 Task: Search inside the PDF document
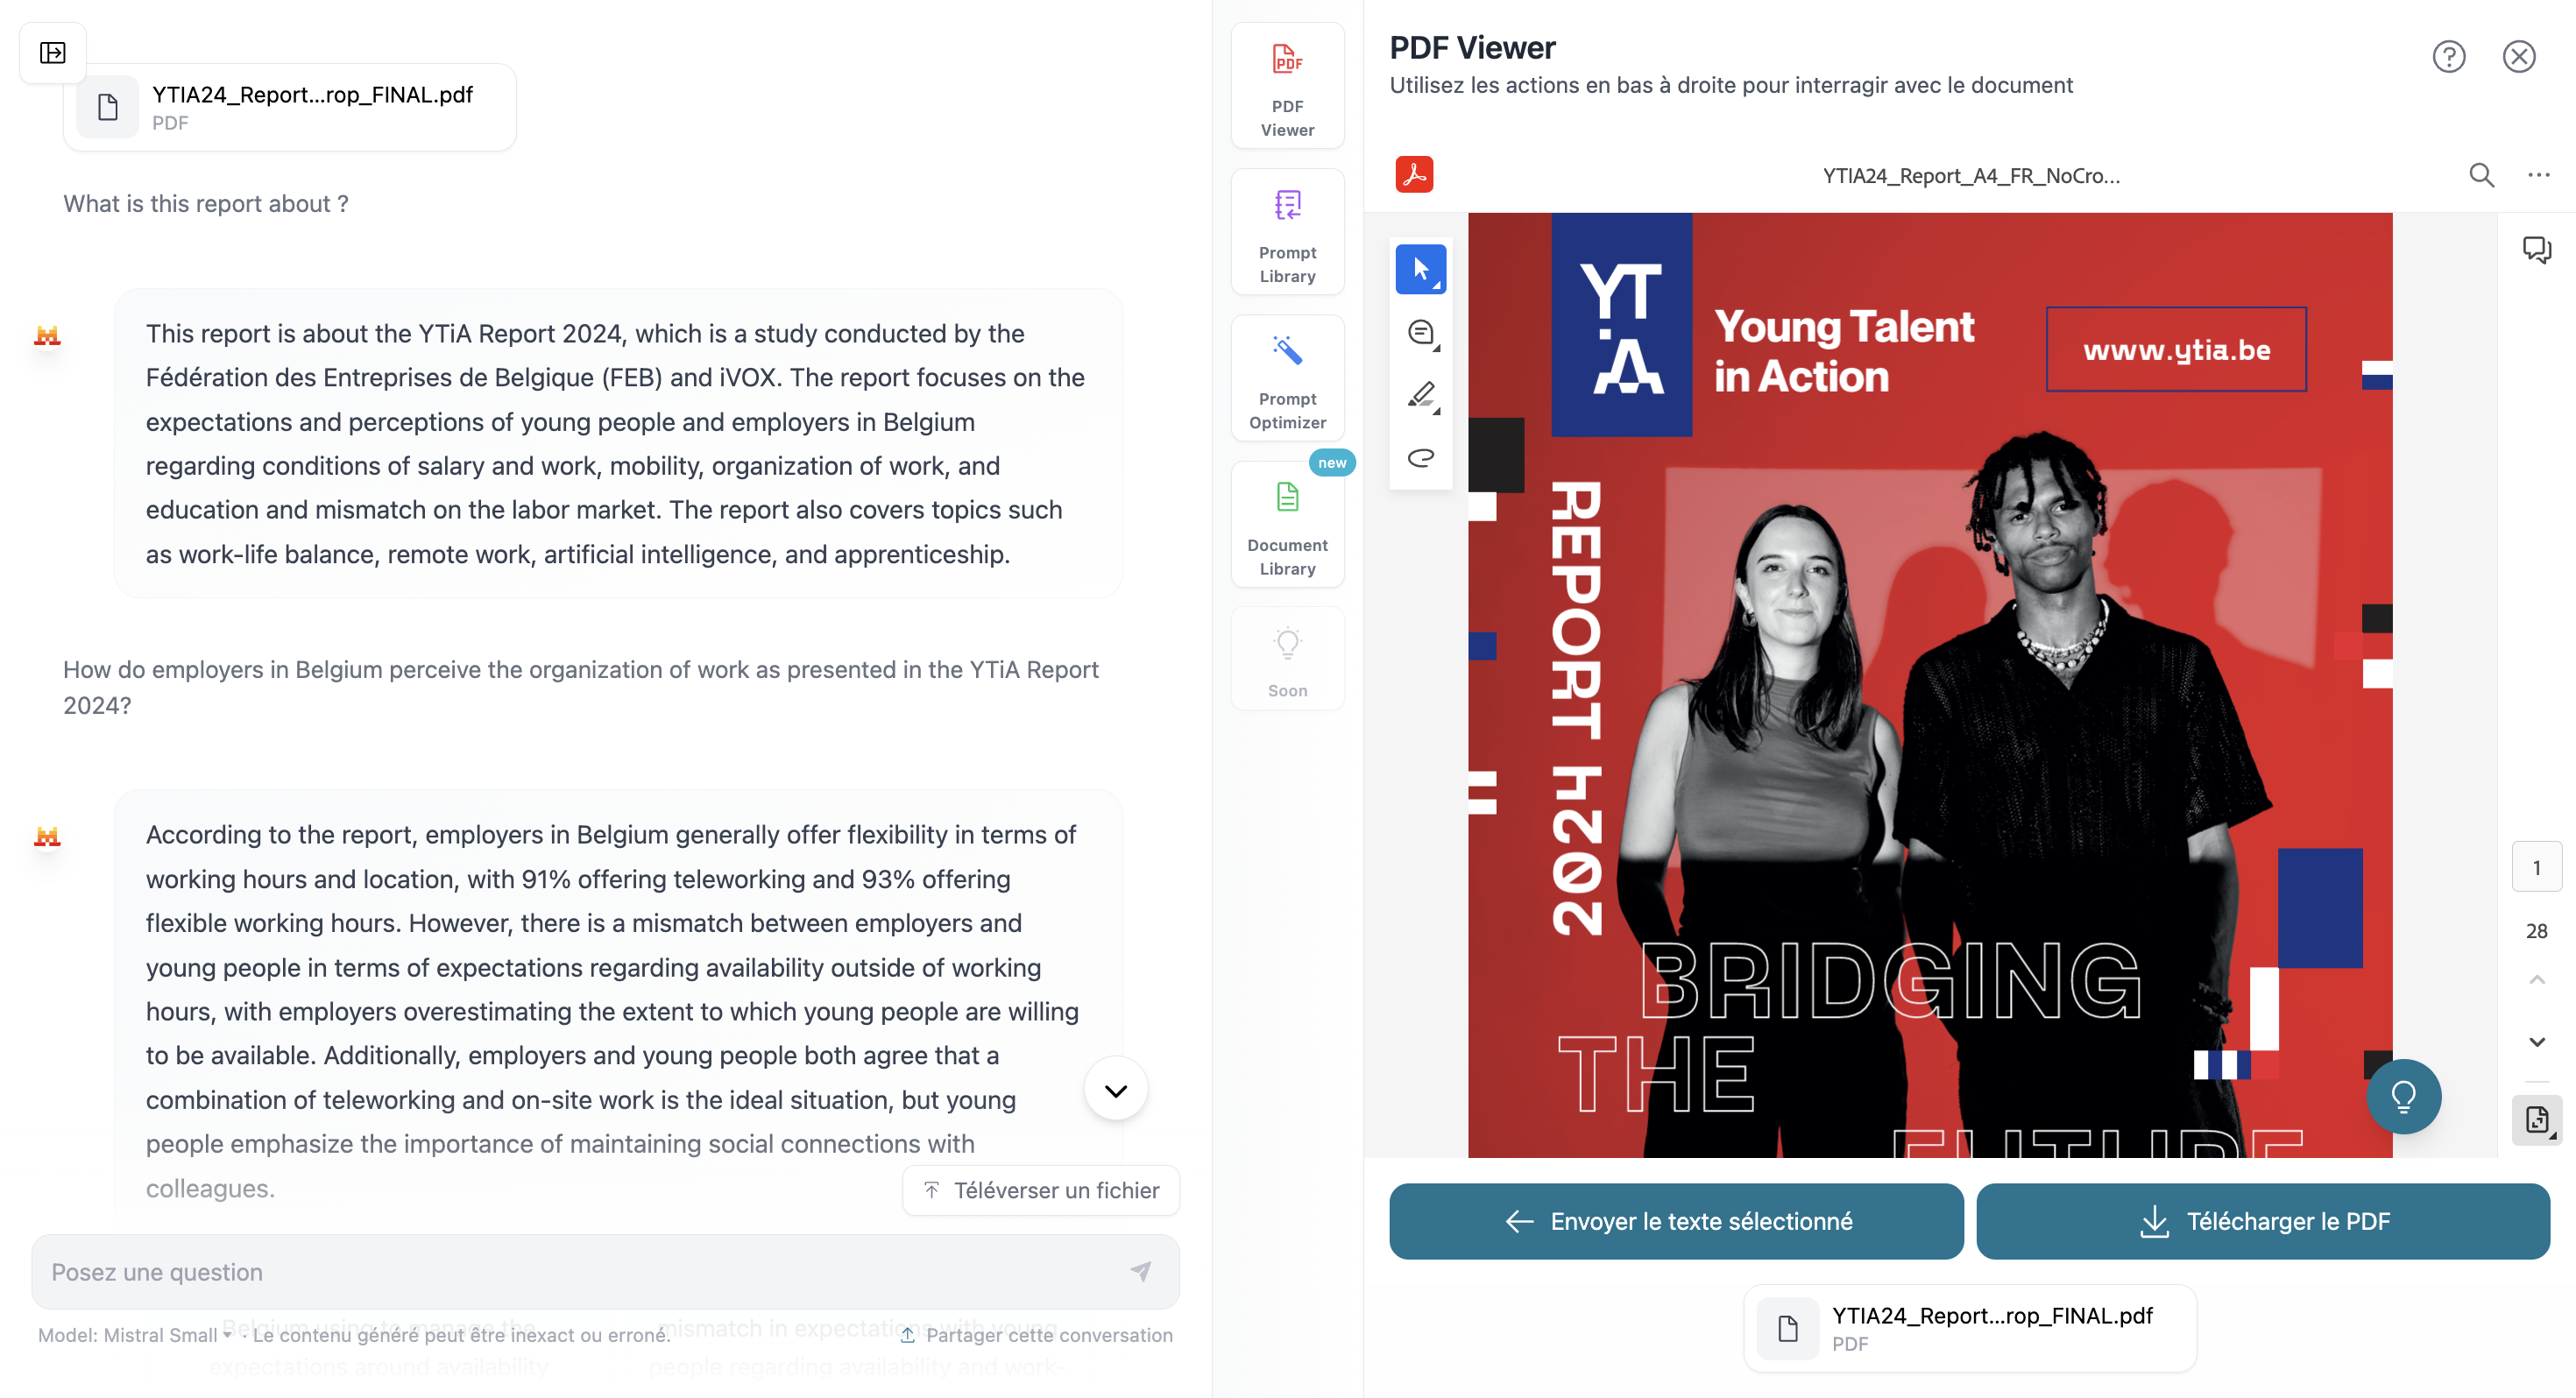[x=2481, y=176]
